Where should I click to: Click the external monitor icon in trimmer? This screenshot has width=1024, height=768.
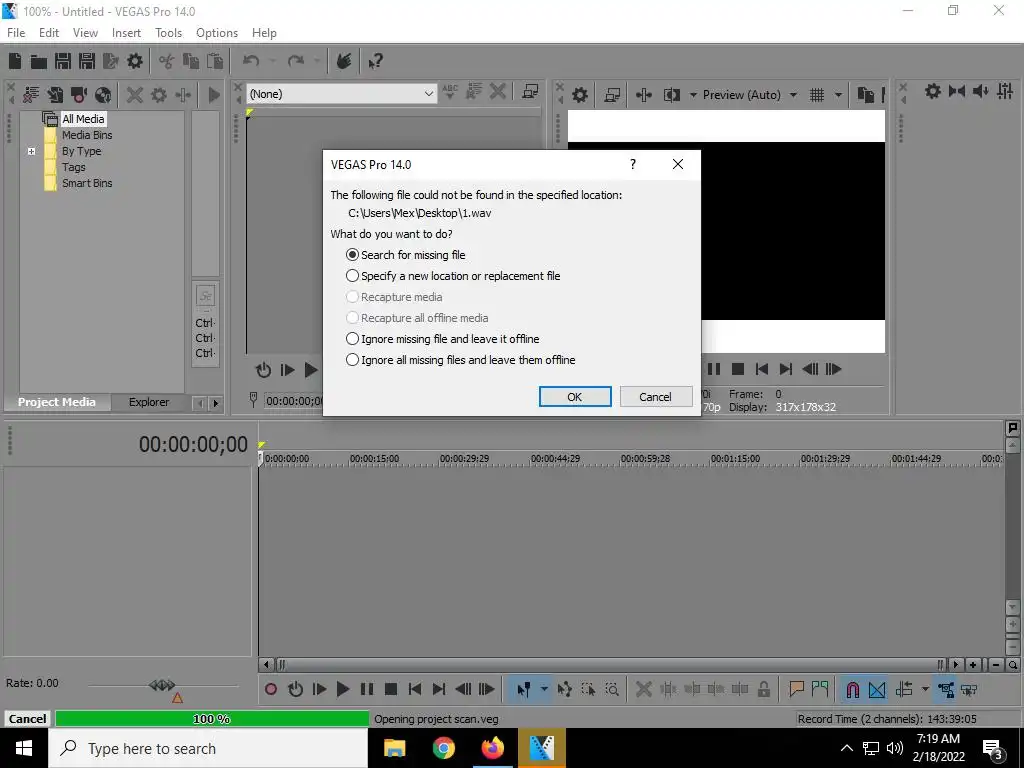pos(530,92)
